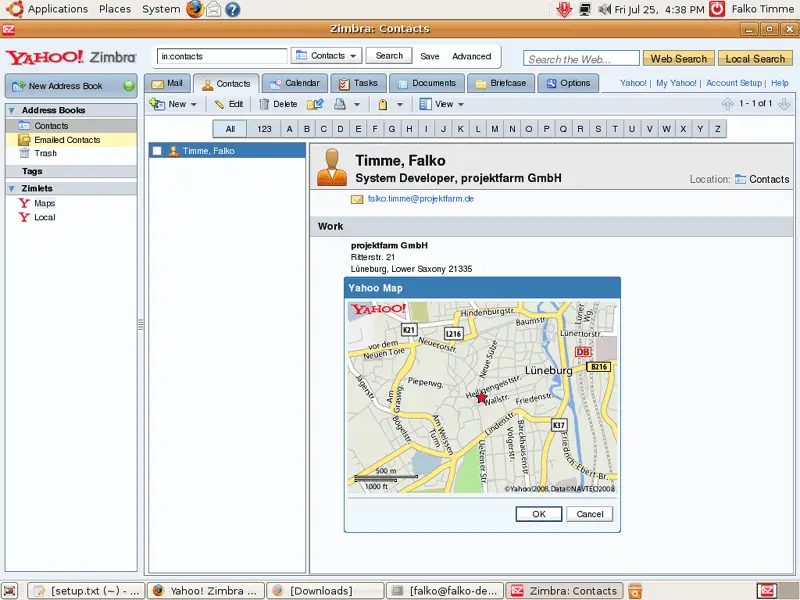The image size is (800, 600).
Task: Open Firefox from the top panel
Action: click(194, 9)
